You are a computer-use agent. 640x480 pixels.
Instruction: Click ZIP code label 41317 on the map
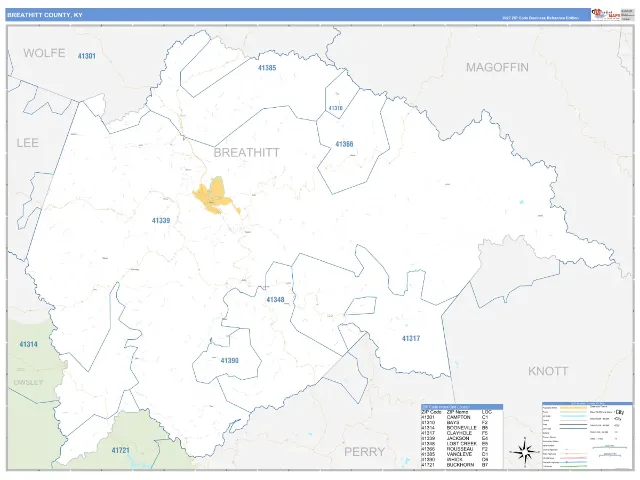(411, 338)
